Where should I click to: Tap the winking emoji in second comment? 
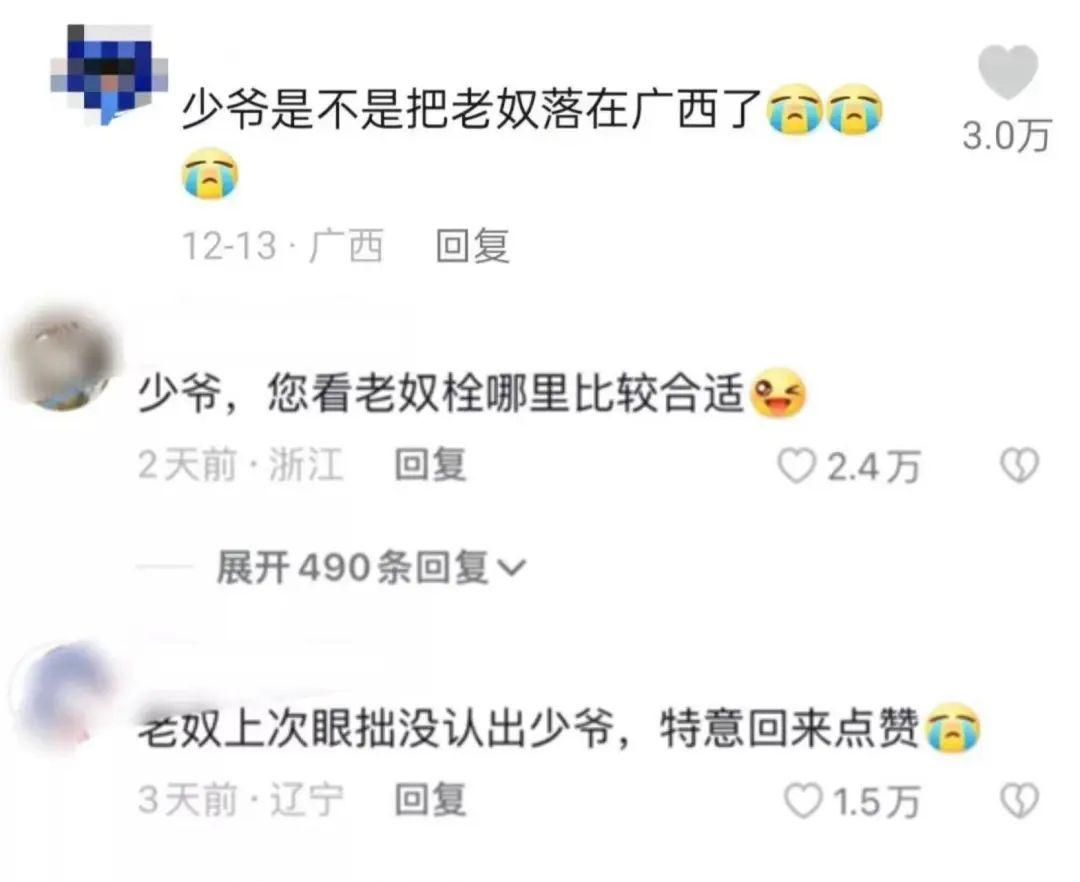[778, 393]
